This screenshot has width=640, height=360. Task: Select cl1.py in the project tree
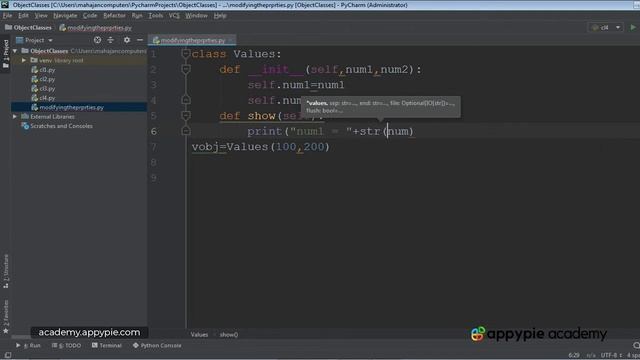pos(47,70)
